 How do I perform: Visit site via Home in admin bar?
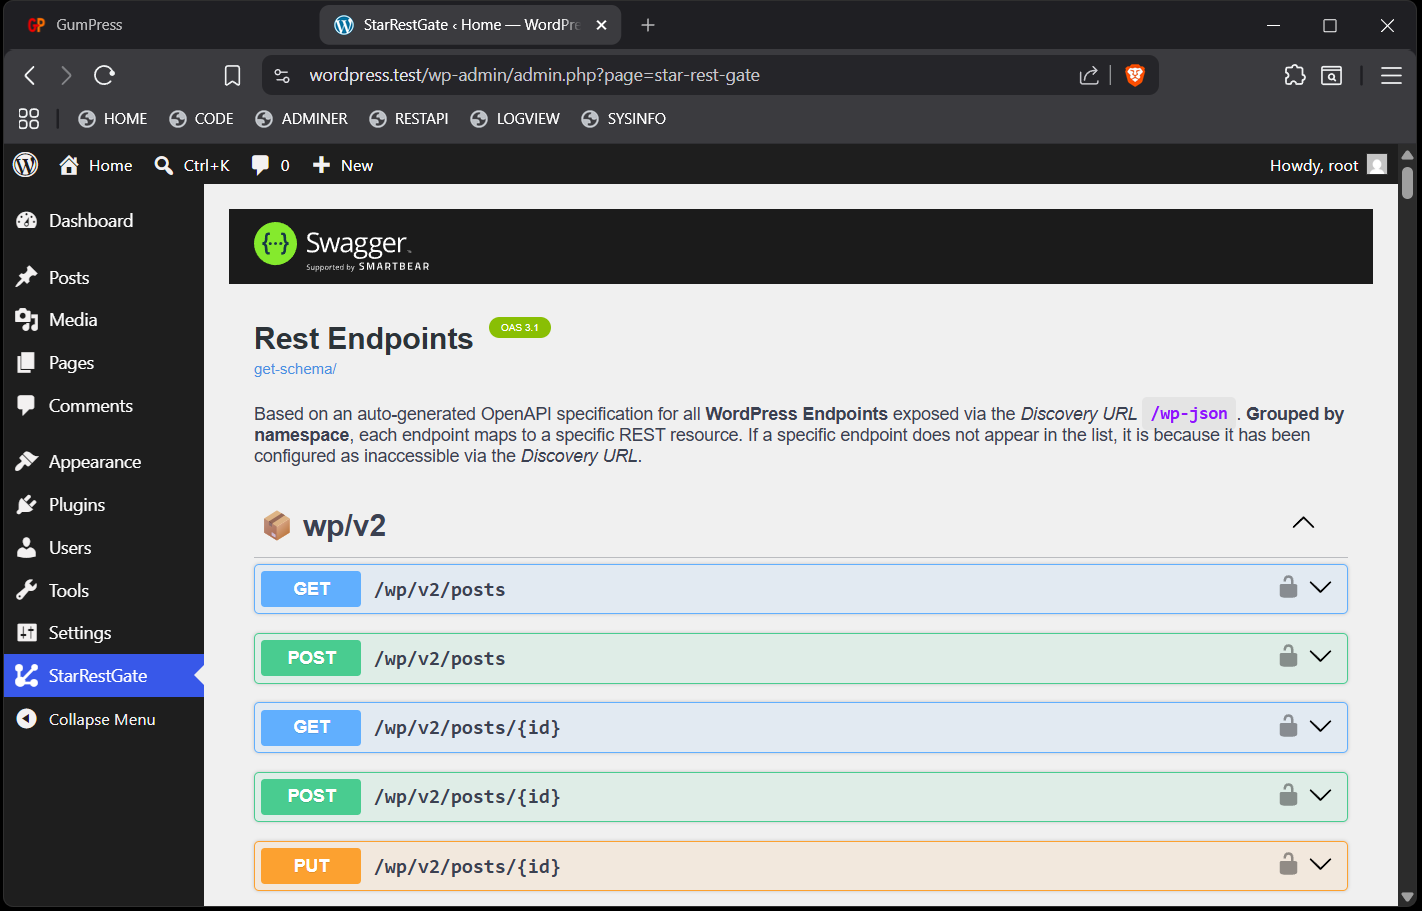click(x=96, y=165)
